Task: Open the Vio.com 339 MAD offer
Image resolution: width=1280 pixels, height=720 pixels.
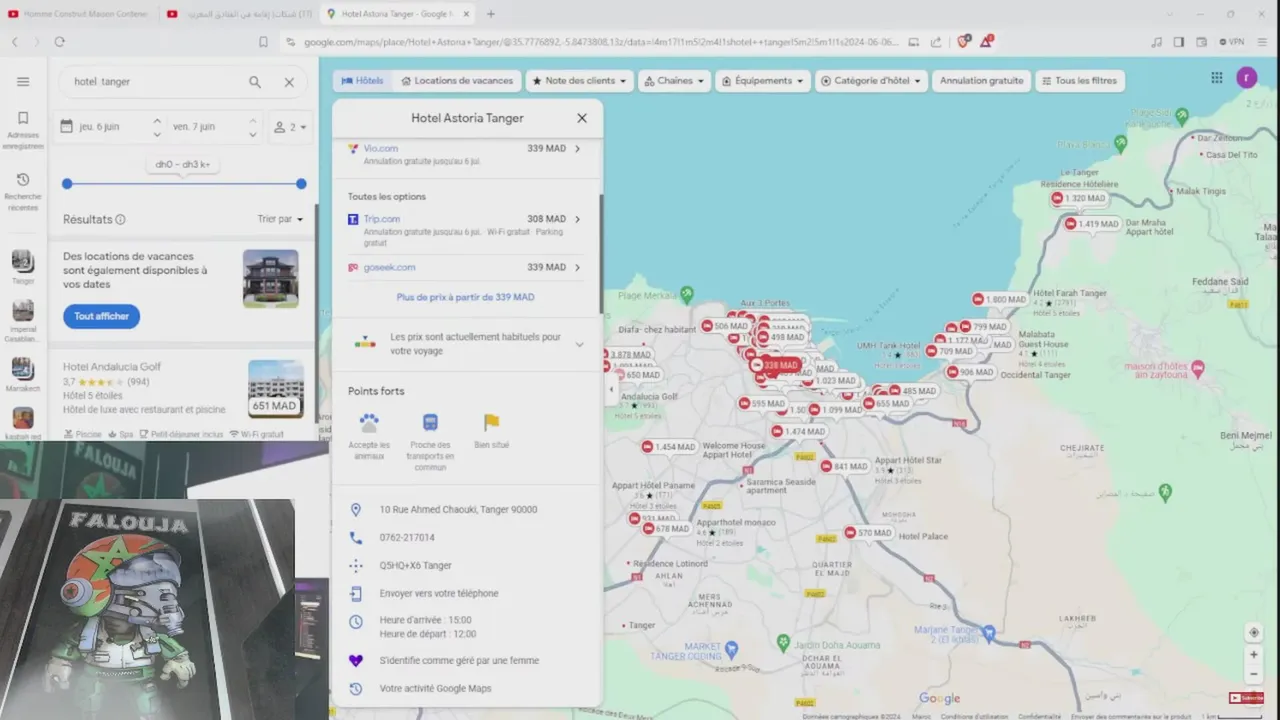Action: coord(467,154)
